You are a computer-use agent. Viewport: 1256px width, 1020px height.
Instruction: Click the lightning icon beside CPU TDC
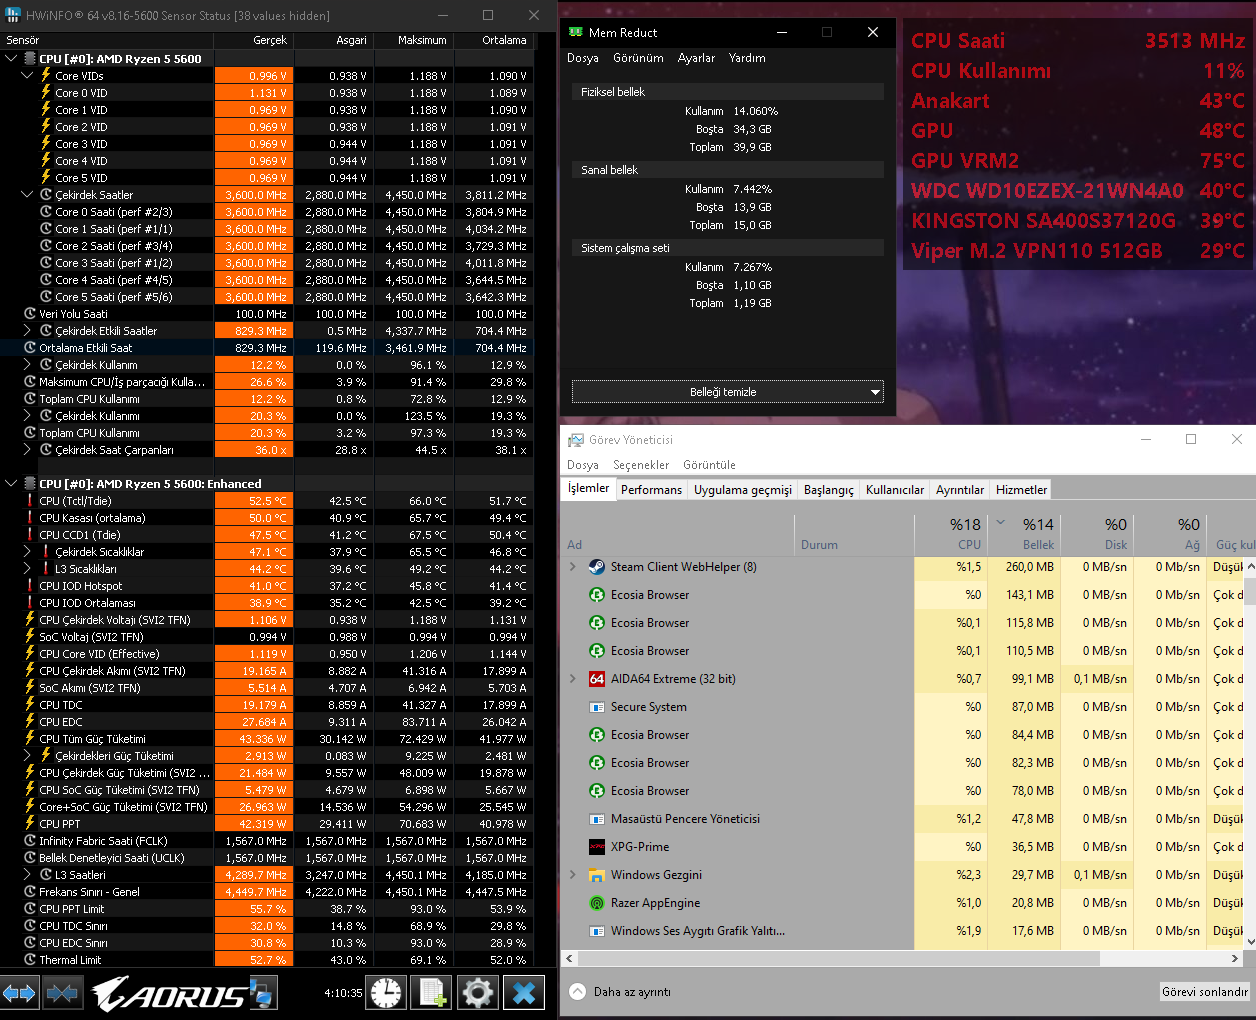click(x=30, y=705)
